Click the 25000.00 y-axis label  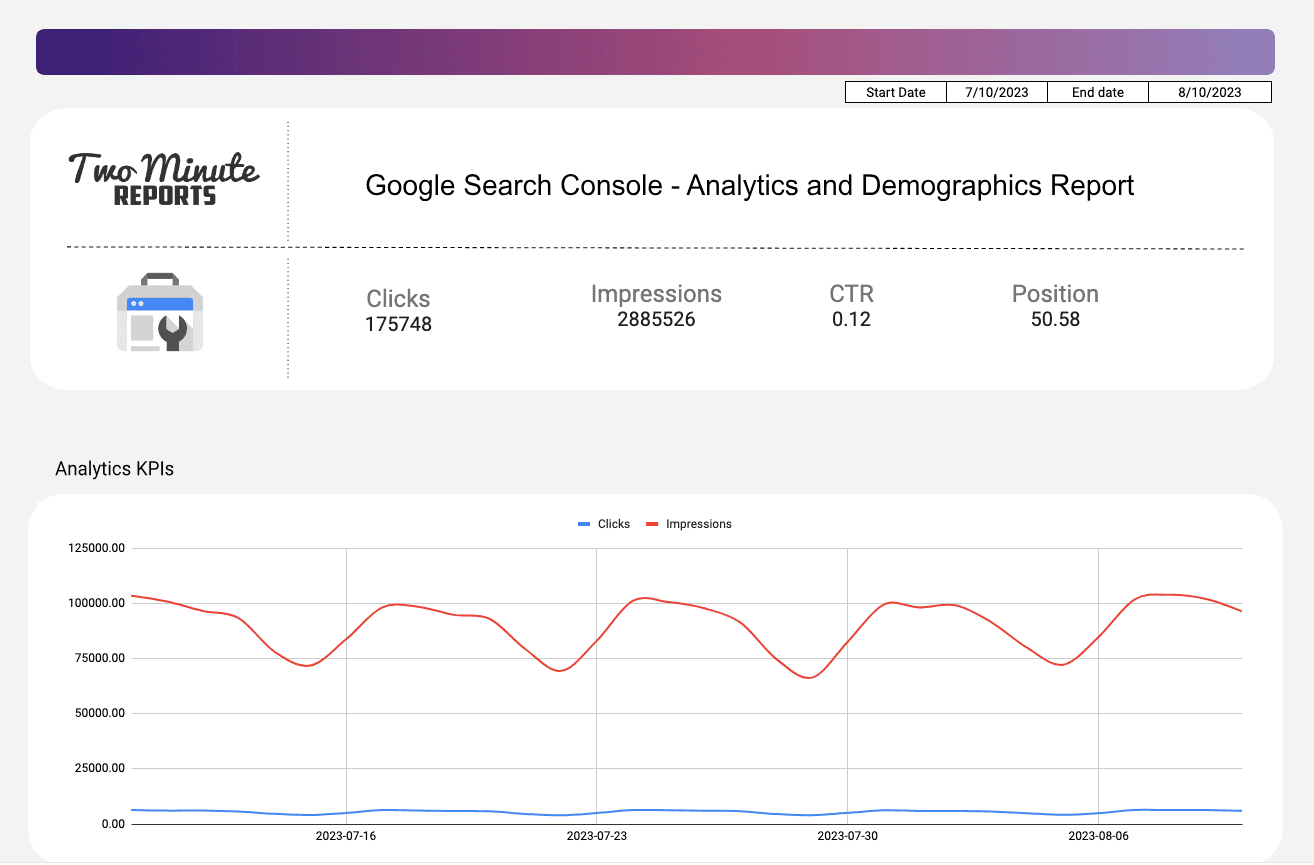coord(99,769)
